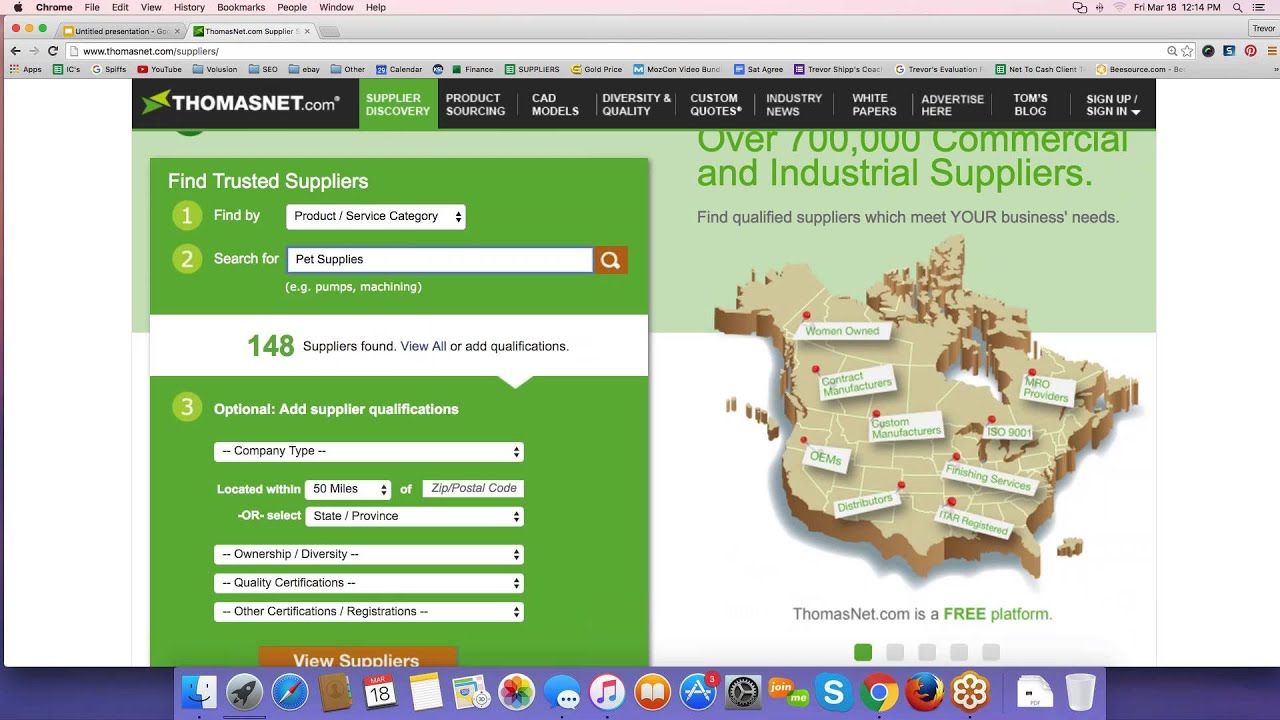Launch Firefox from the dock
1280x720 pixels.
coord(924,692)
